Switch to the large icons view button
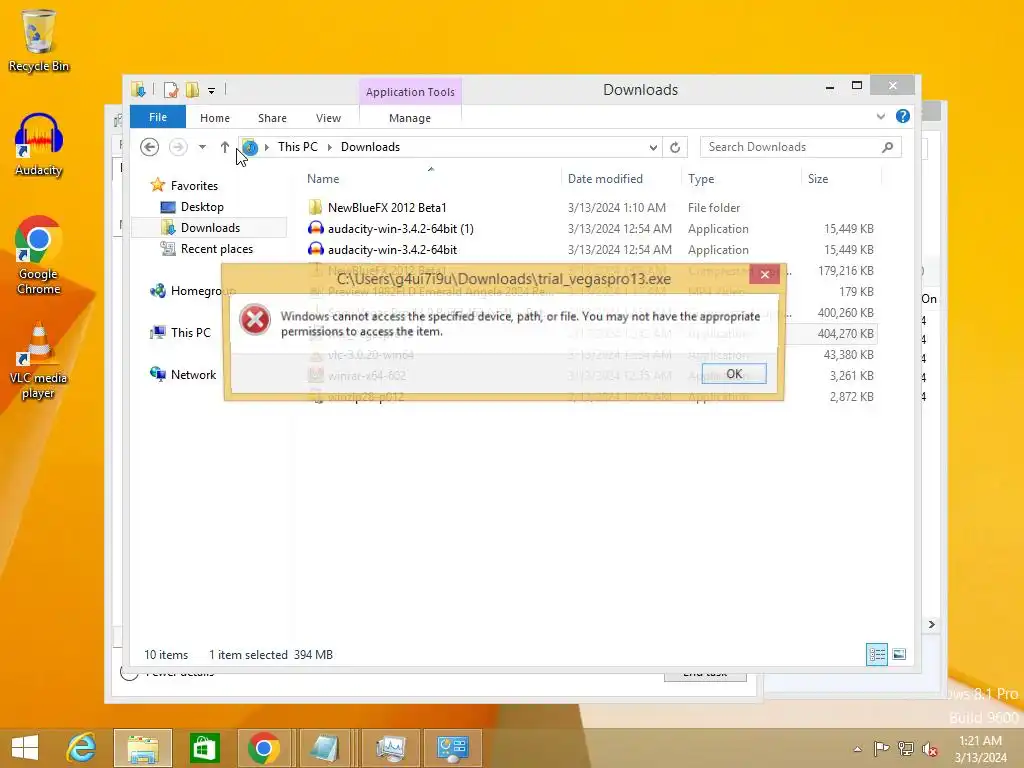1024x768 pixels. tap(899, 654)
